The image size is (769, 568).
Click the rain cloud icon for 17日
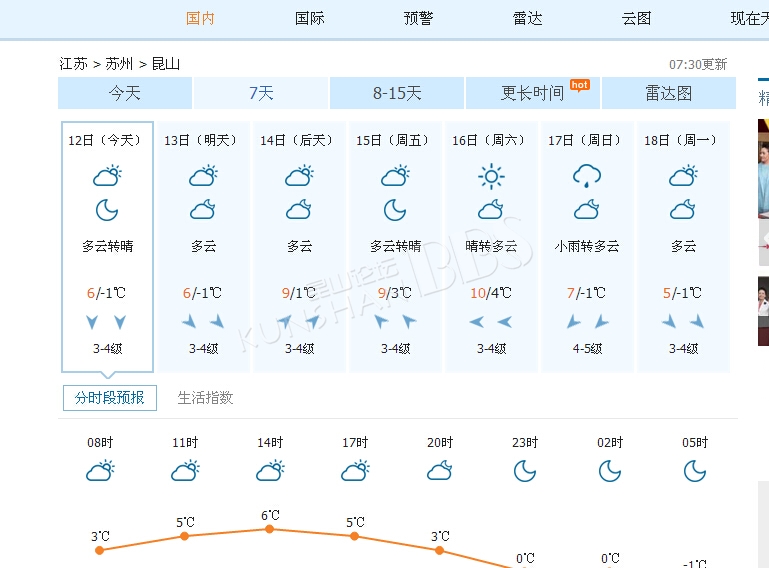click(x=587, y=176)
